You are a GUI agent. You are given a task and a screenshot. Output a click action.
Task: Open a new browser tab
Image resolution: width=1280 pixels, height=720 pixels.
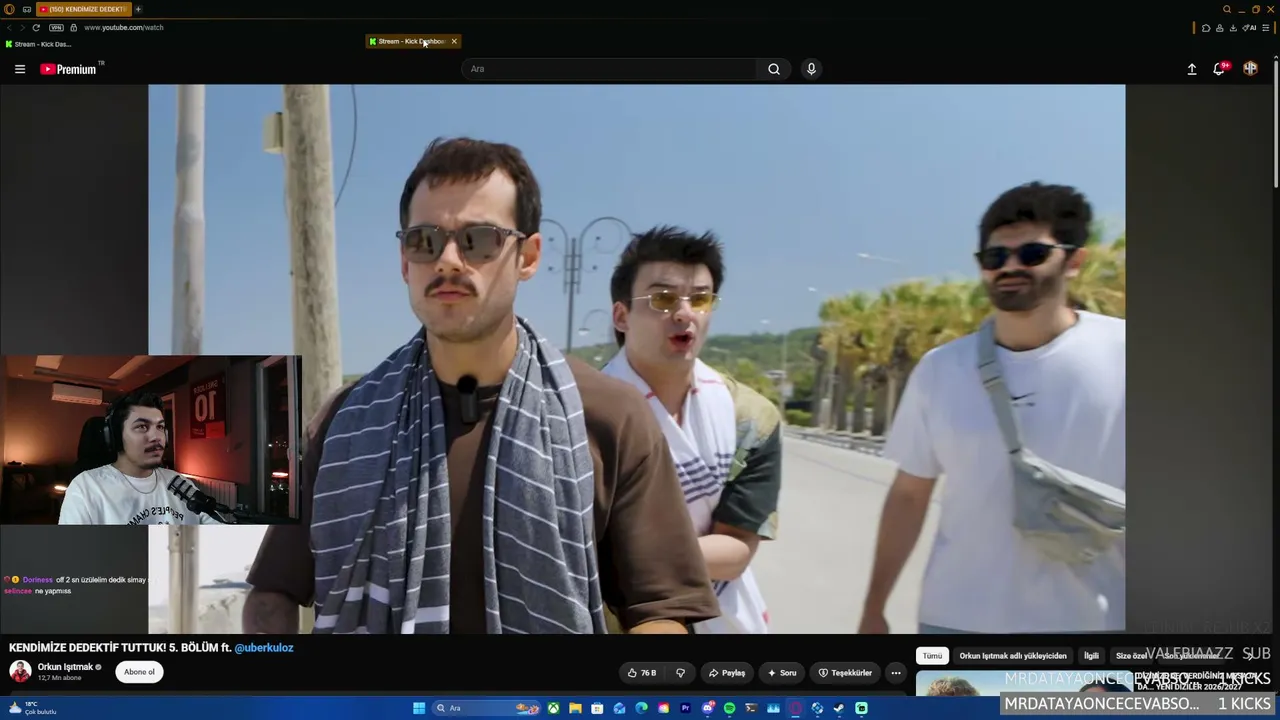(x=138, y=9)
